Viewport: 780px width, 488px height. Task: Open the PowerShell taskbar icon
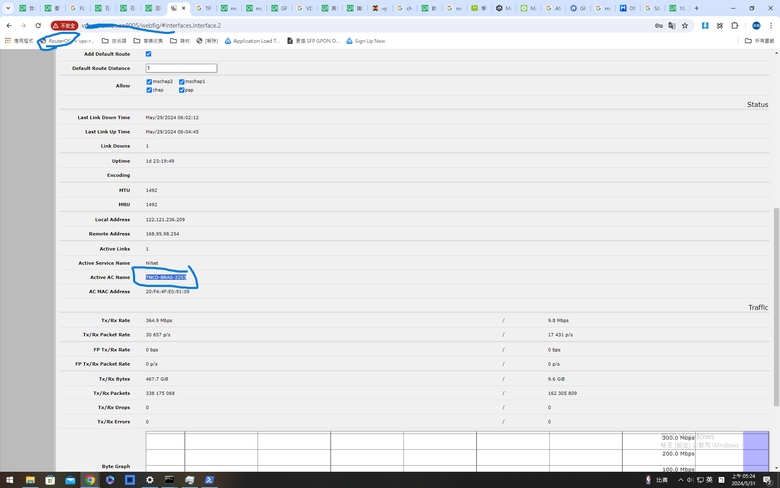pos(209,480)
